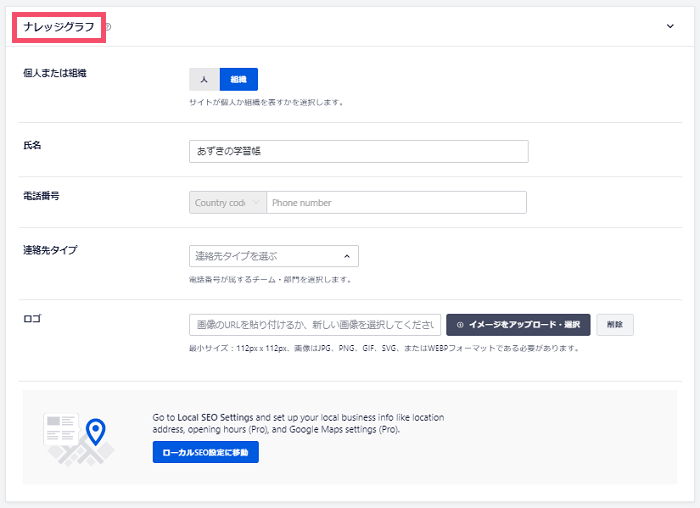Click the ロゴ label
Viewport: 700px width, 508px height.
(32, 319)
